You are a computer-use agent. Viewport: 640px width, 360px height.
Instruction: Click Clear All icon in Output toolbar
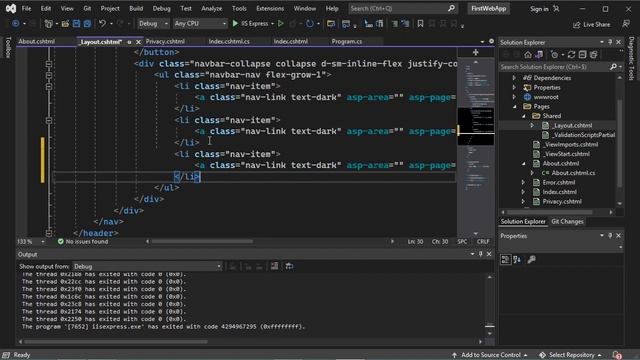(x=275, y=266)
